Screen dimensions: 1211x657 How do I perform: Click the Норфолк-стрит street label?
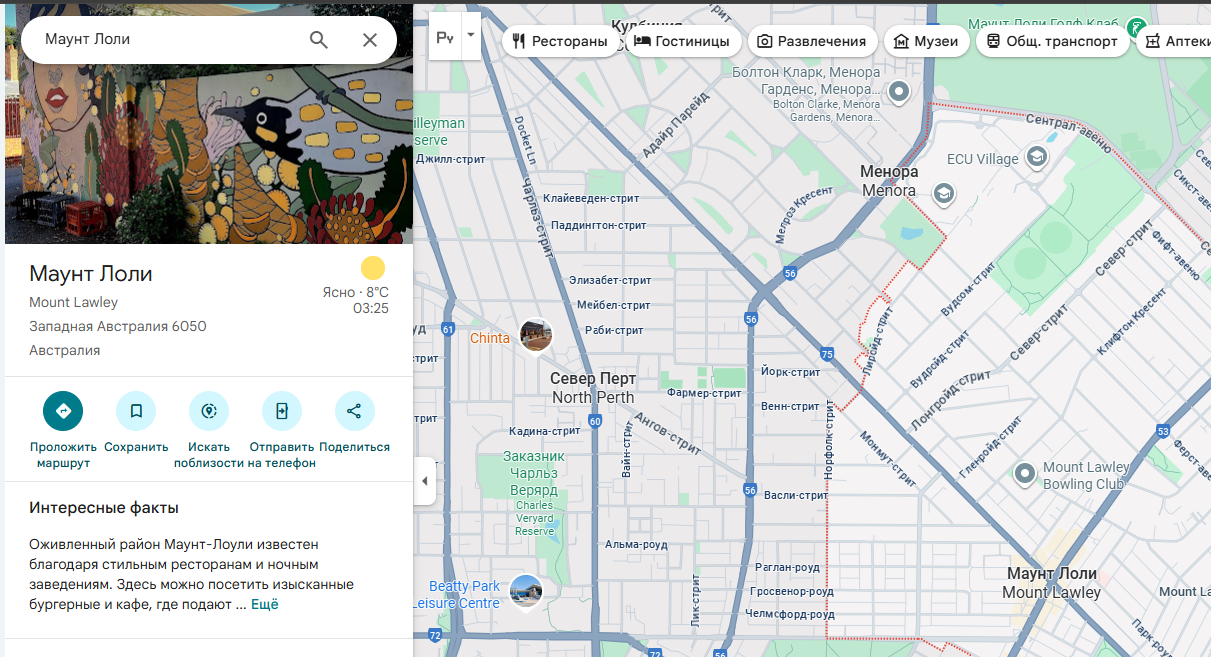(x=828, y=442)
